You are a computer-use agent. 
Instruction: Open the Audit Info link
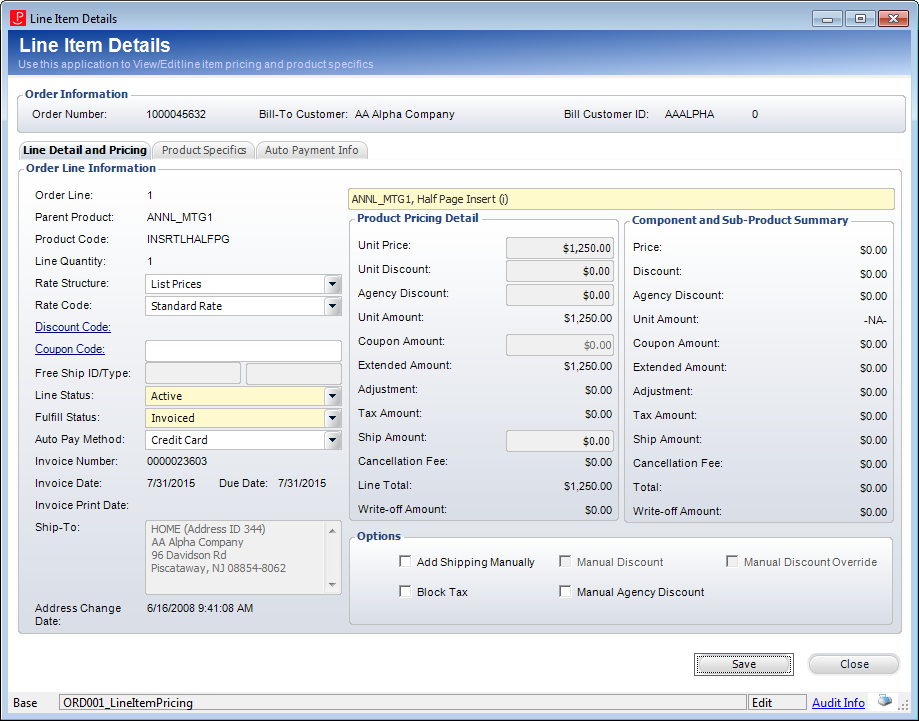coord(838,703)
